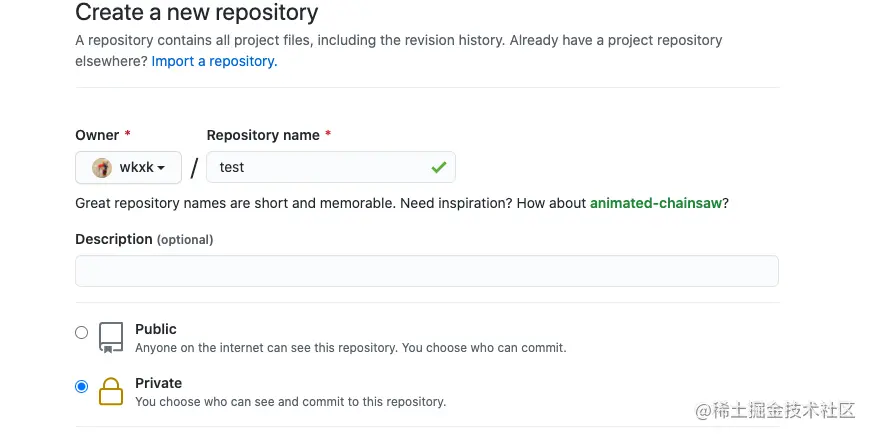871x436 pixels.
Task: Select the Public radio button
Action: pyautogui.click(x=82, y=333)
